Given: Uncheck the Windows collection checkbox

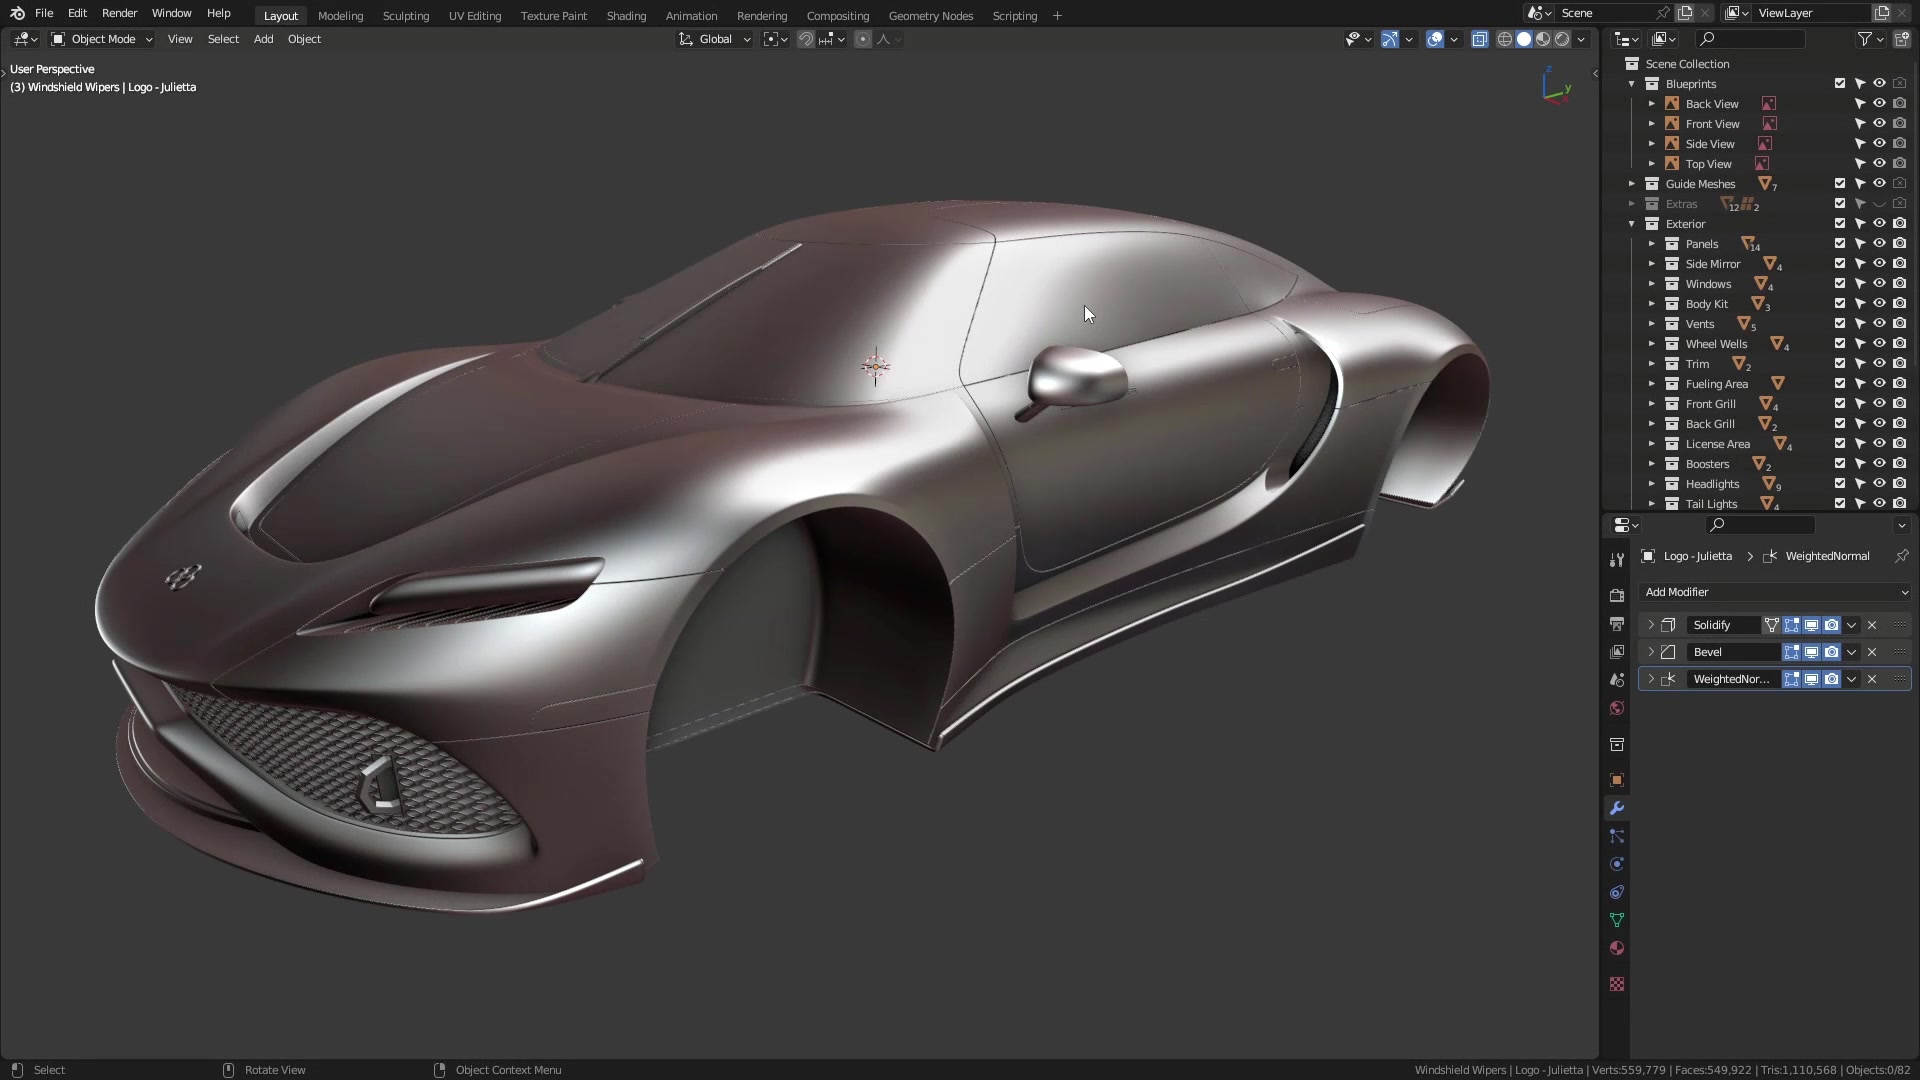Looking at the screenshot, I should pos(1840,284).
